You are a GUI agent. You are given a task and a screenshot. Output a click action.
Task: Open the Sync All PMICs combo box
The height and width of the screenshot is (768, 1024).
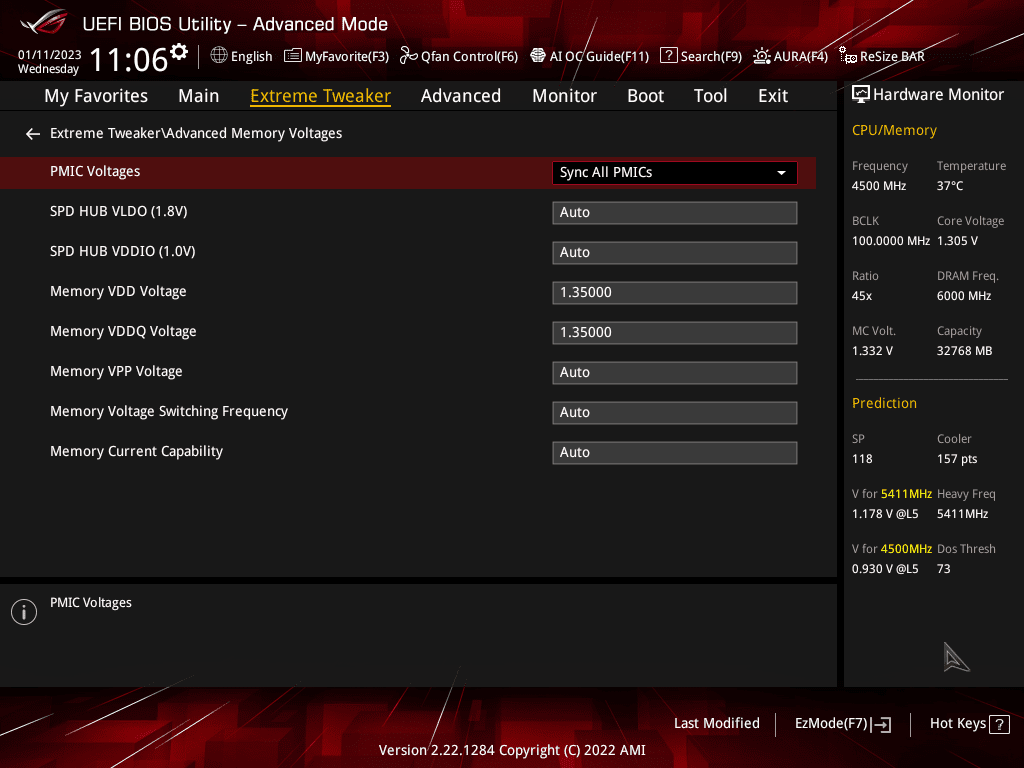[675, 173]
